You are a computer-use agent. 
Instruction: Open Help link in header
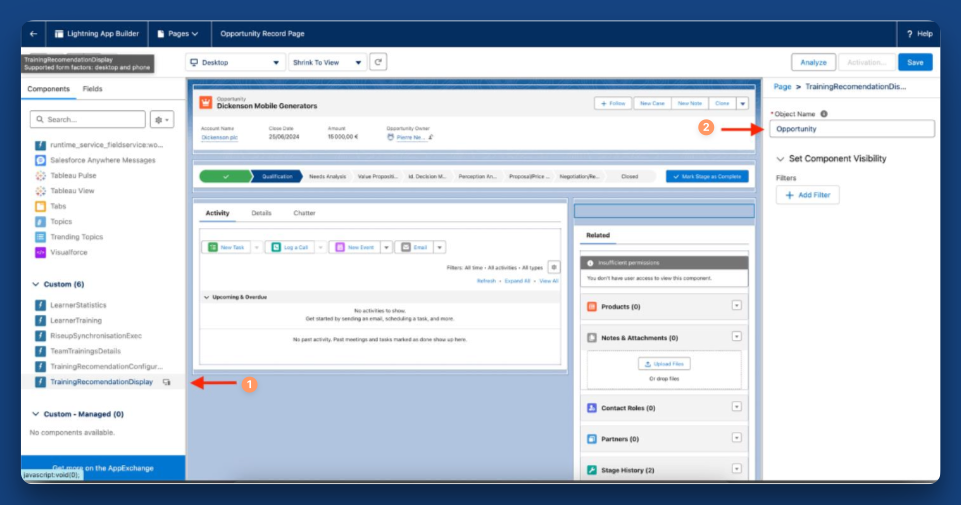pyautogui.click(x=919, y=34)
